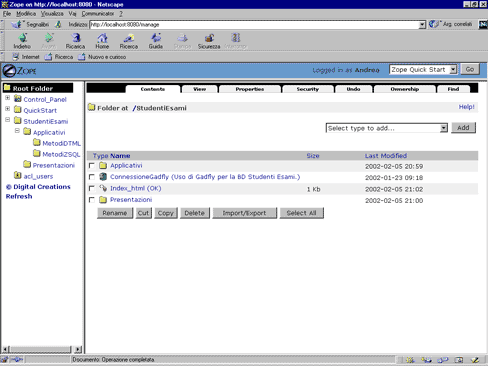This screenshot has width=488, height=366.
Task: Switch to the Properties tab
Action: (250, 89)
